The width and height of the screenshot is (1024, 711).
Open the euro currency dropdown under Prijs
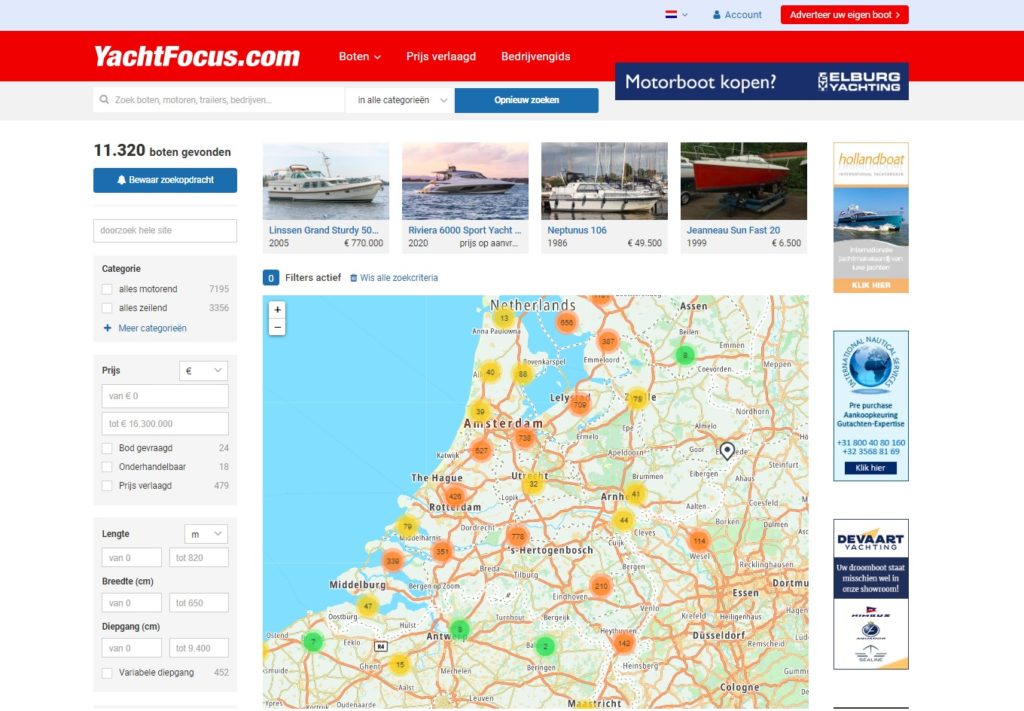[204, 371]
